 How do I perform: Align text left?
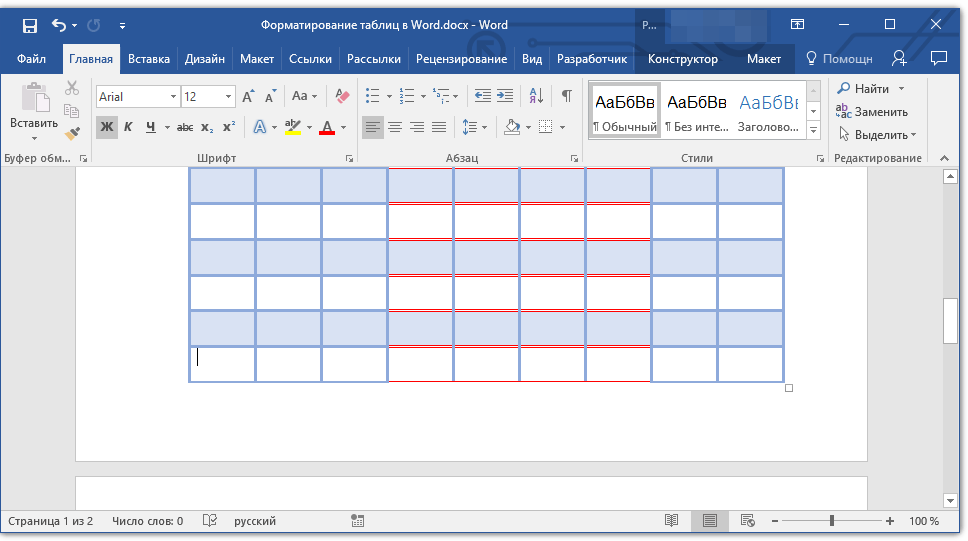pyautogui.click(x=372, y=127)
